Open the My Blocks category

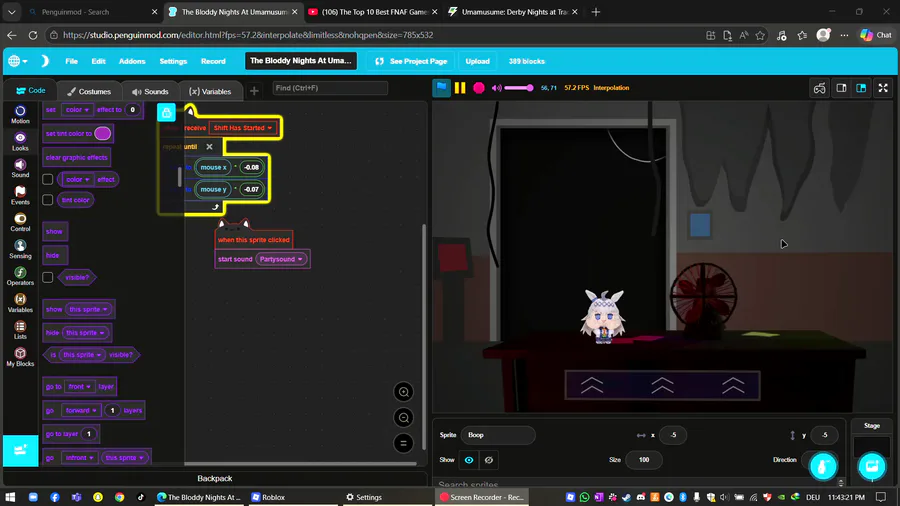[x=20, y=357]
